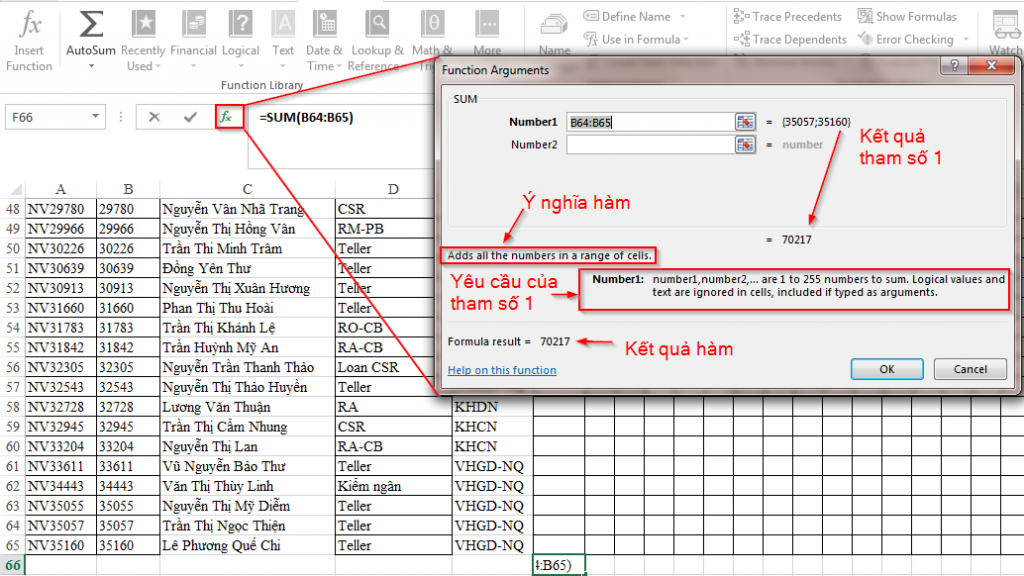Open the Watch Window icon
The width and height of the screenshot is (1024, 576).
(x=1006, y=26)
